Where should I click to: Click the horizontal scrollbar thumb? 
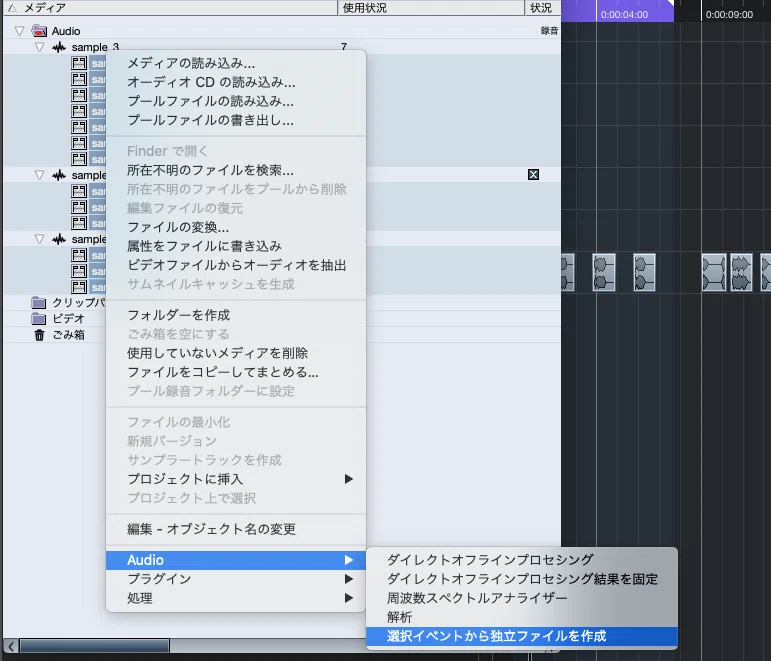click(94, 646)
